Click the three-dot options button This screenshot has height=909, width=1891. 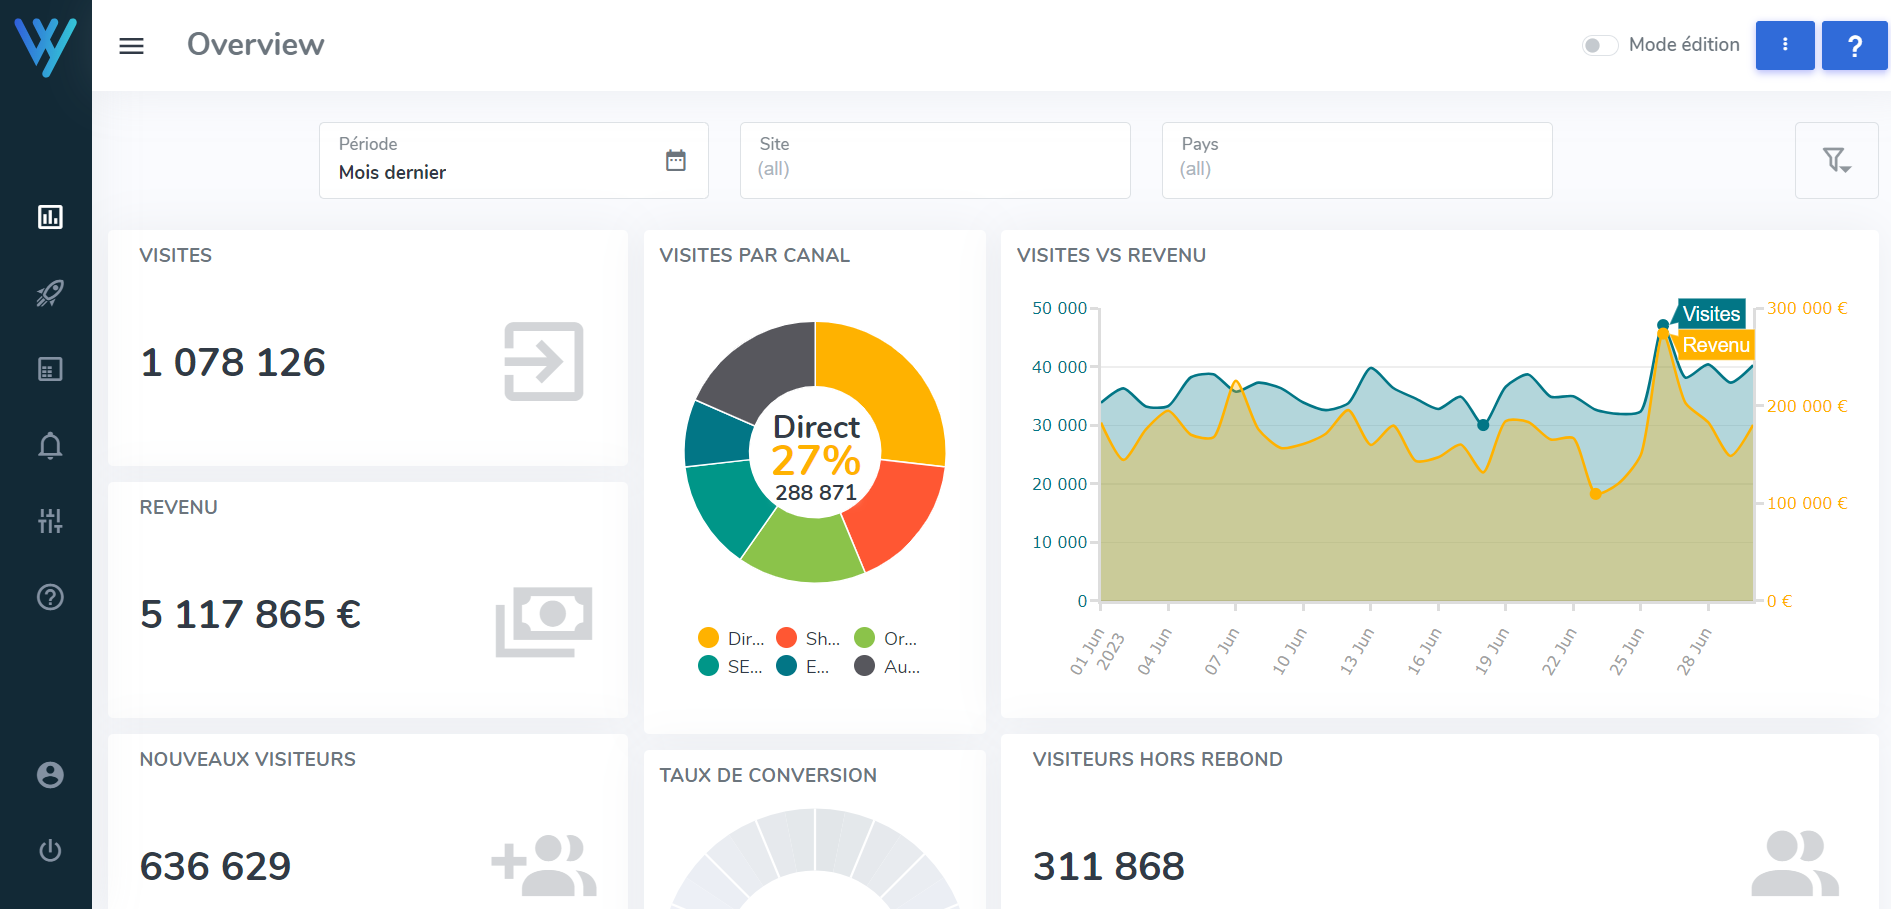point(1785,45)
